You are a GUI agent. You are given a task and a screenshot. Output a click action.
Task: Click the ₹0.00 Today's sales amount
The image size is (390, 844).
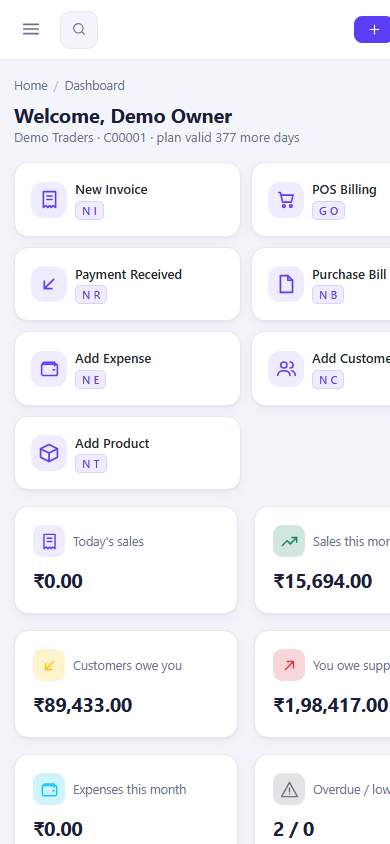pos(58,581)
